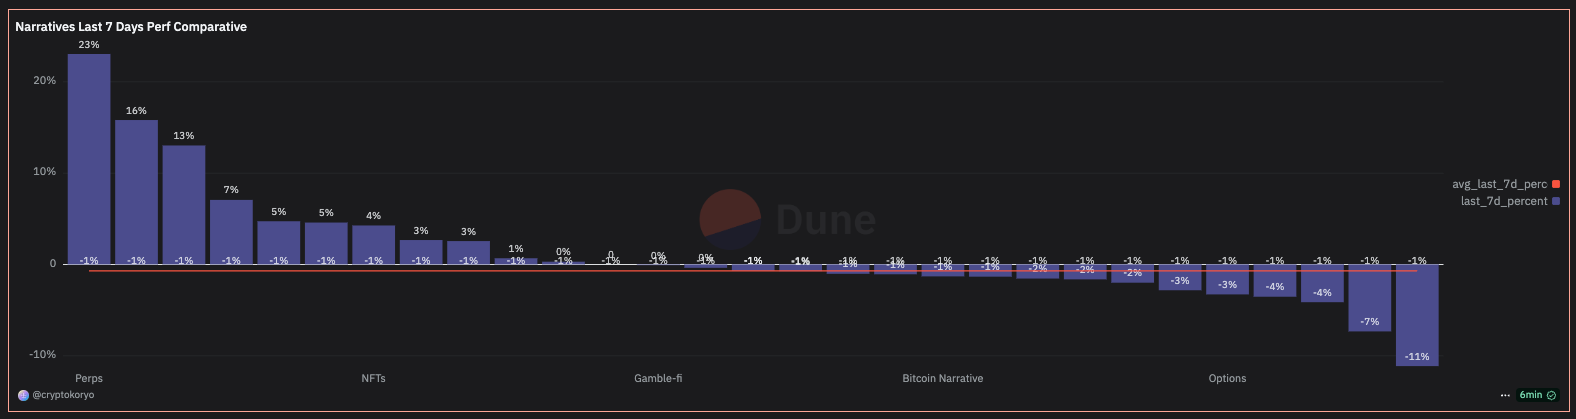
Task: Click the -7% value label inside bar
Action: point(1370,322)
